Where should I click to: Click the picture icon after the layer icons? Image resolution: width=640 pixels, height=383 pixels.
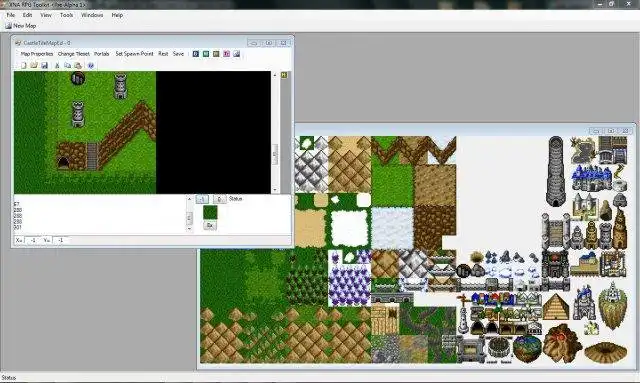(x=237, y=54)
